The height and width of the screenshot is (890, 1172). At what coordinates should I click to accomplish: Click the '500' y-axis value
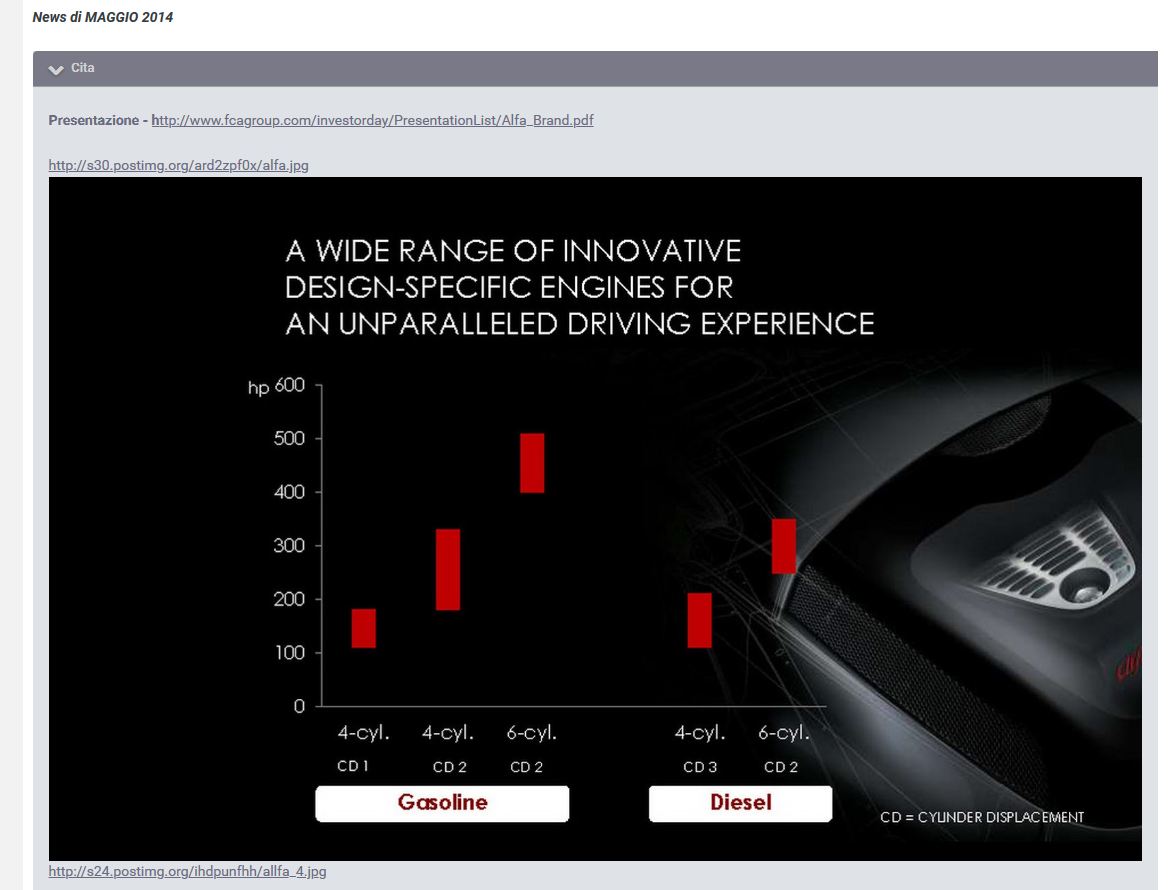point(289,439)
